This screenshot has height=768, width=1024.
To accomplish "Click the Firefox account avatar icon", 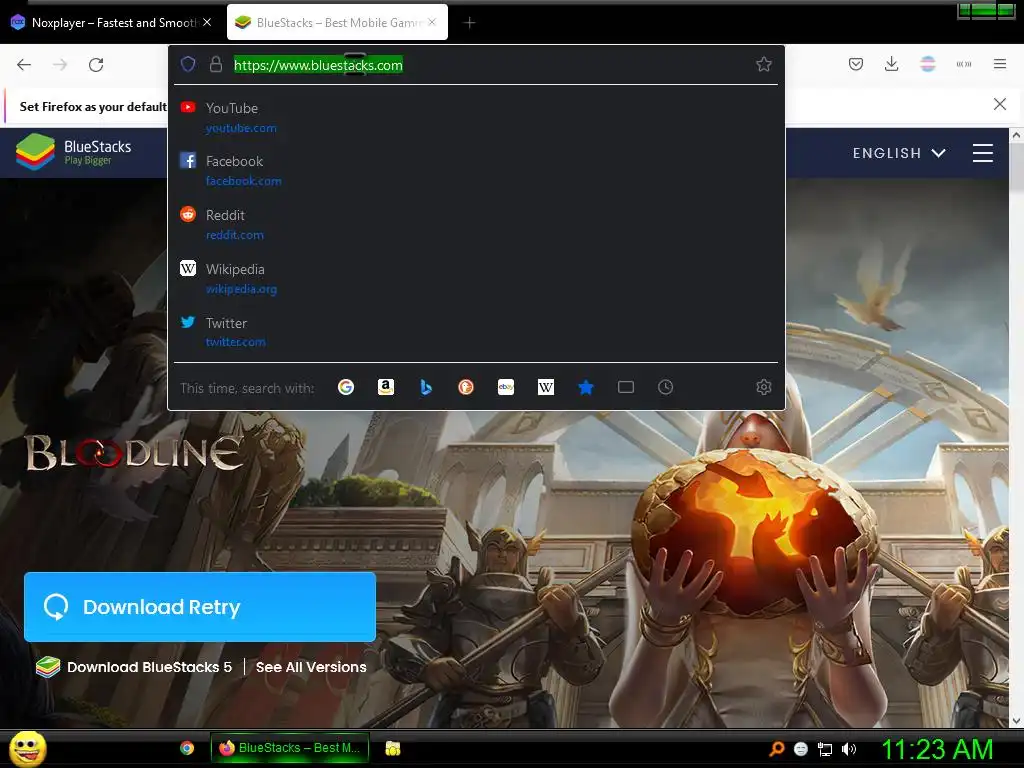I will (928, 64).
